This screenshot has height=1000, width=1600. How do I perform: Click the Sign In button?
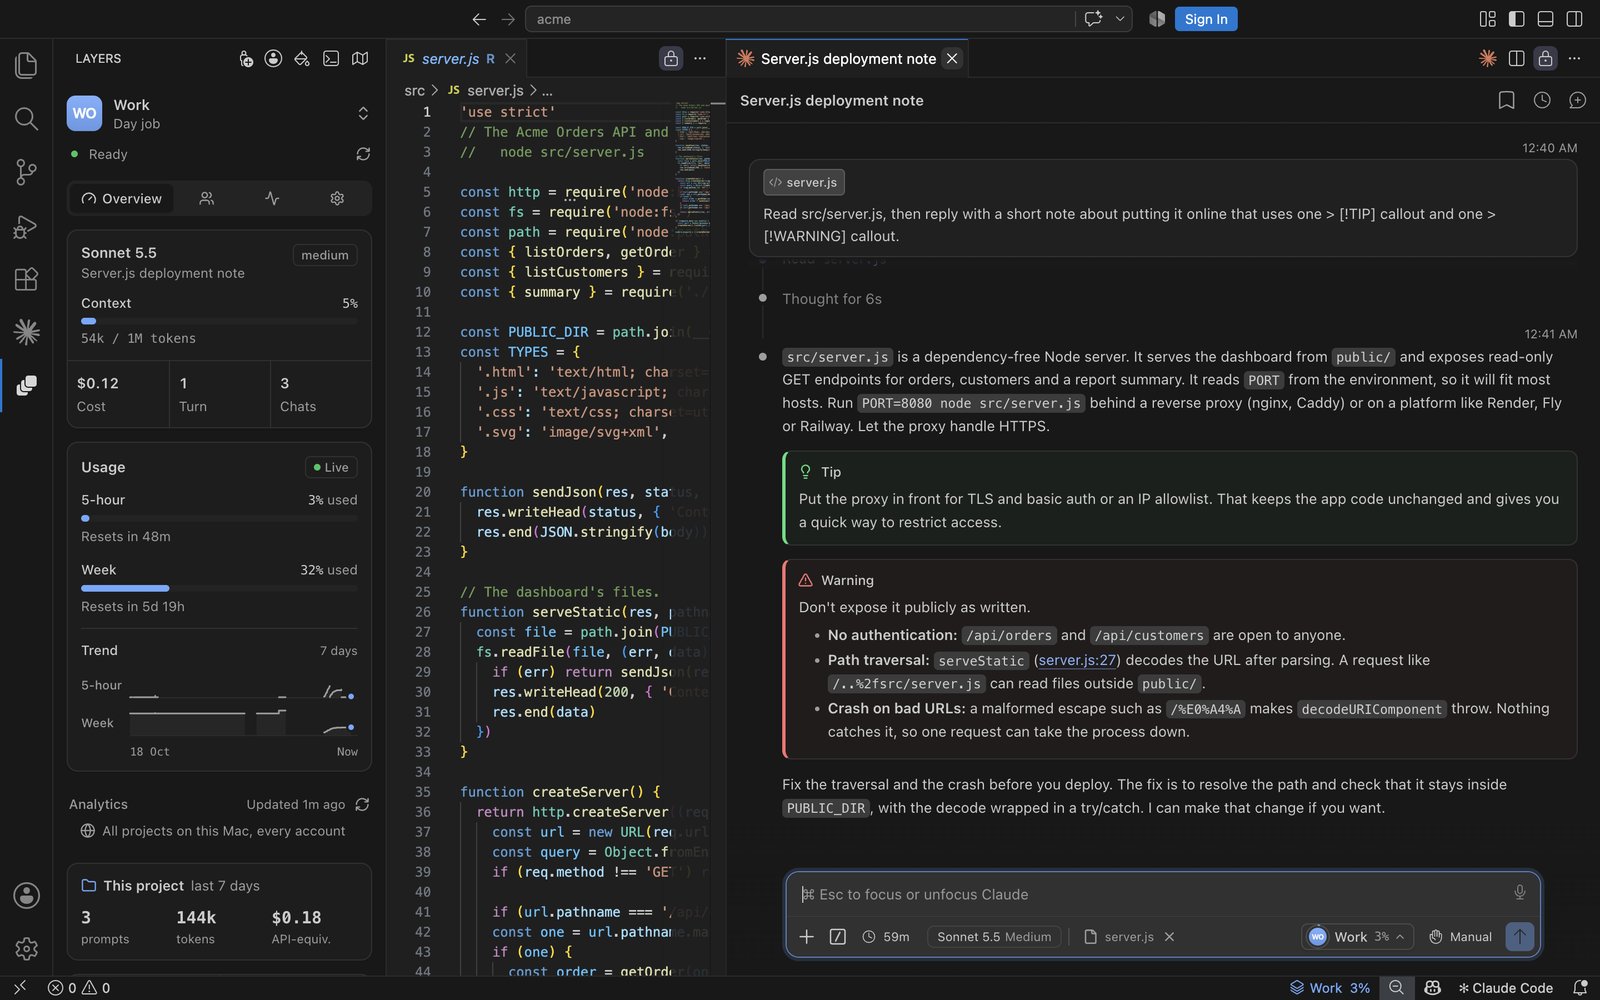[x=1206, y=19]
